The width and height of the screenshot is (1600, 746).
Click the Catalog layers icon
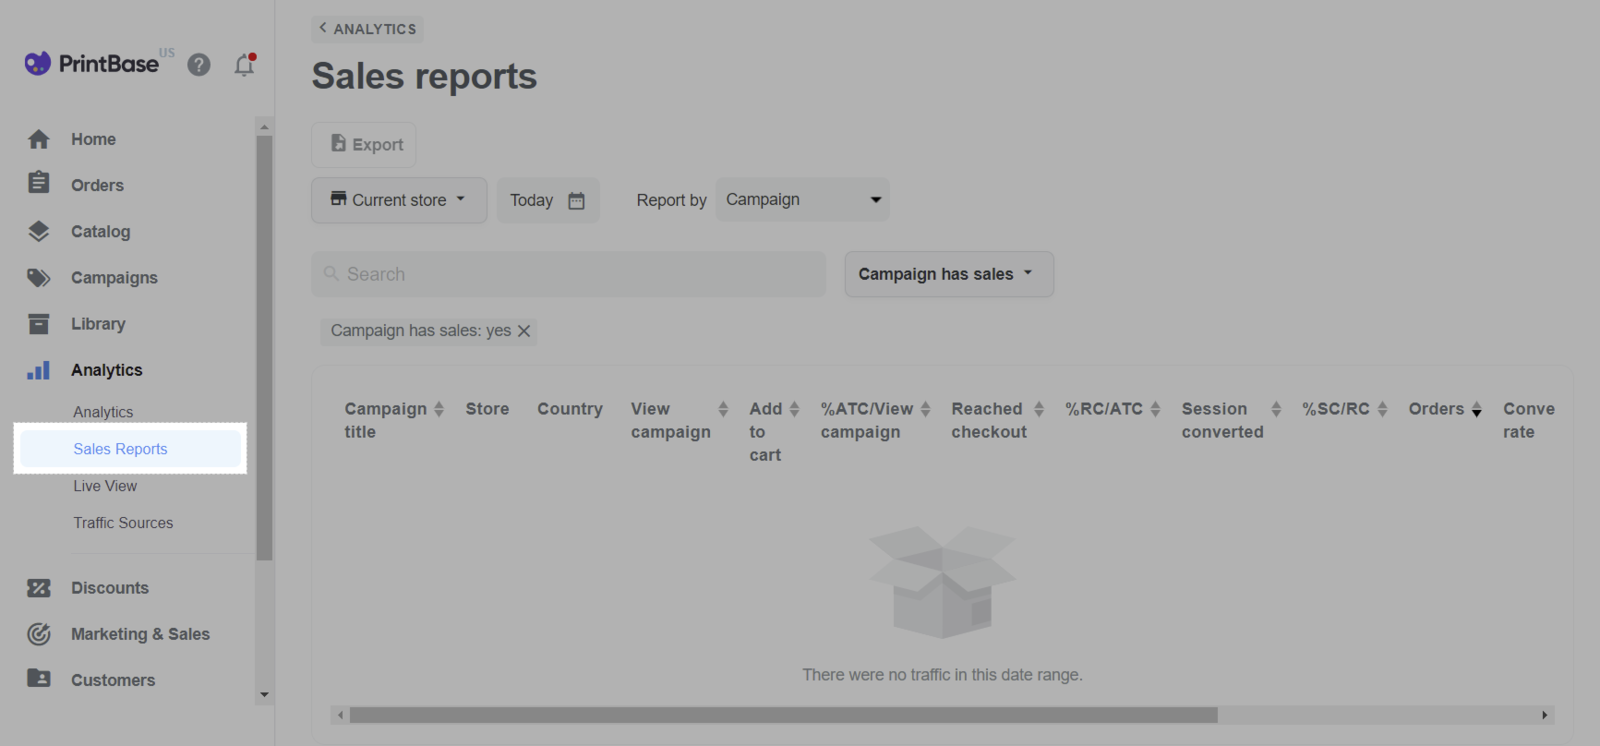coord(39,231)
